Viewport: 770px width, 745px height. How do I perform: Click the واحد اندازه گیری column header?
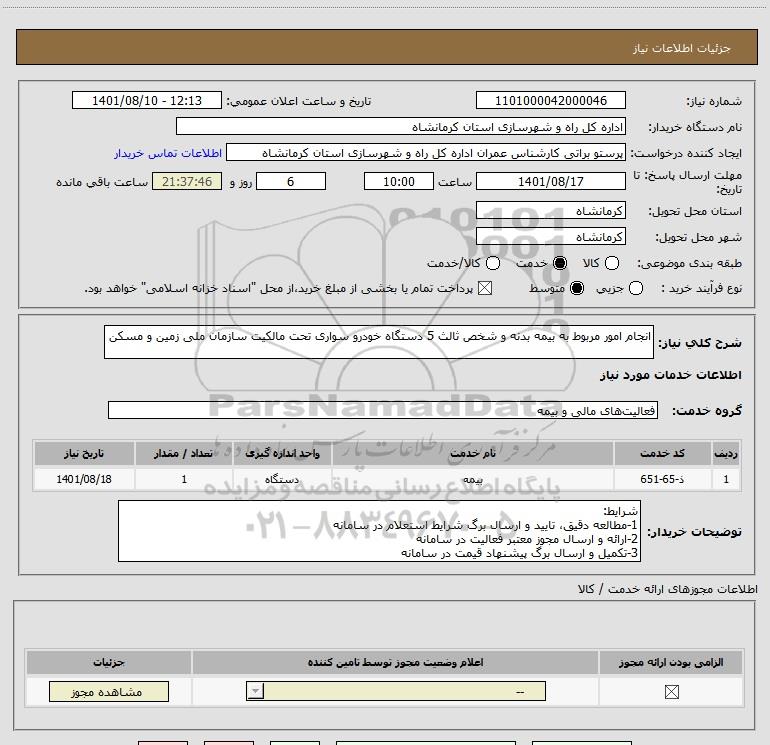pos(282,453)
